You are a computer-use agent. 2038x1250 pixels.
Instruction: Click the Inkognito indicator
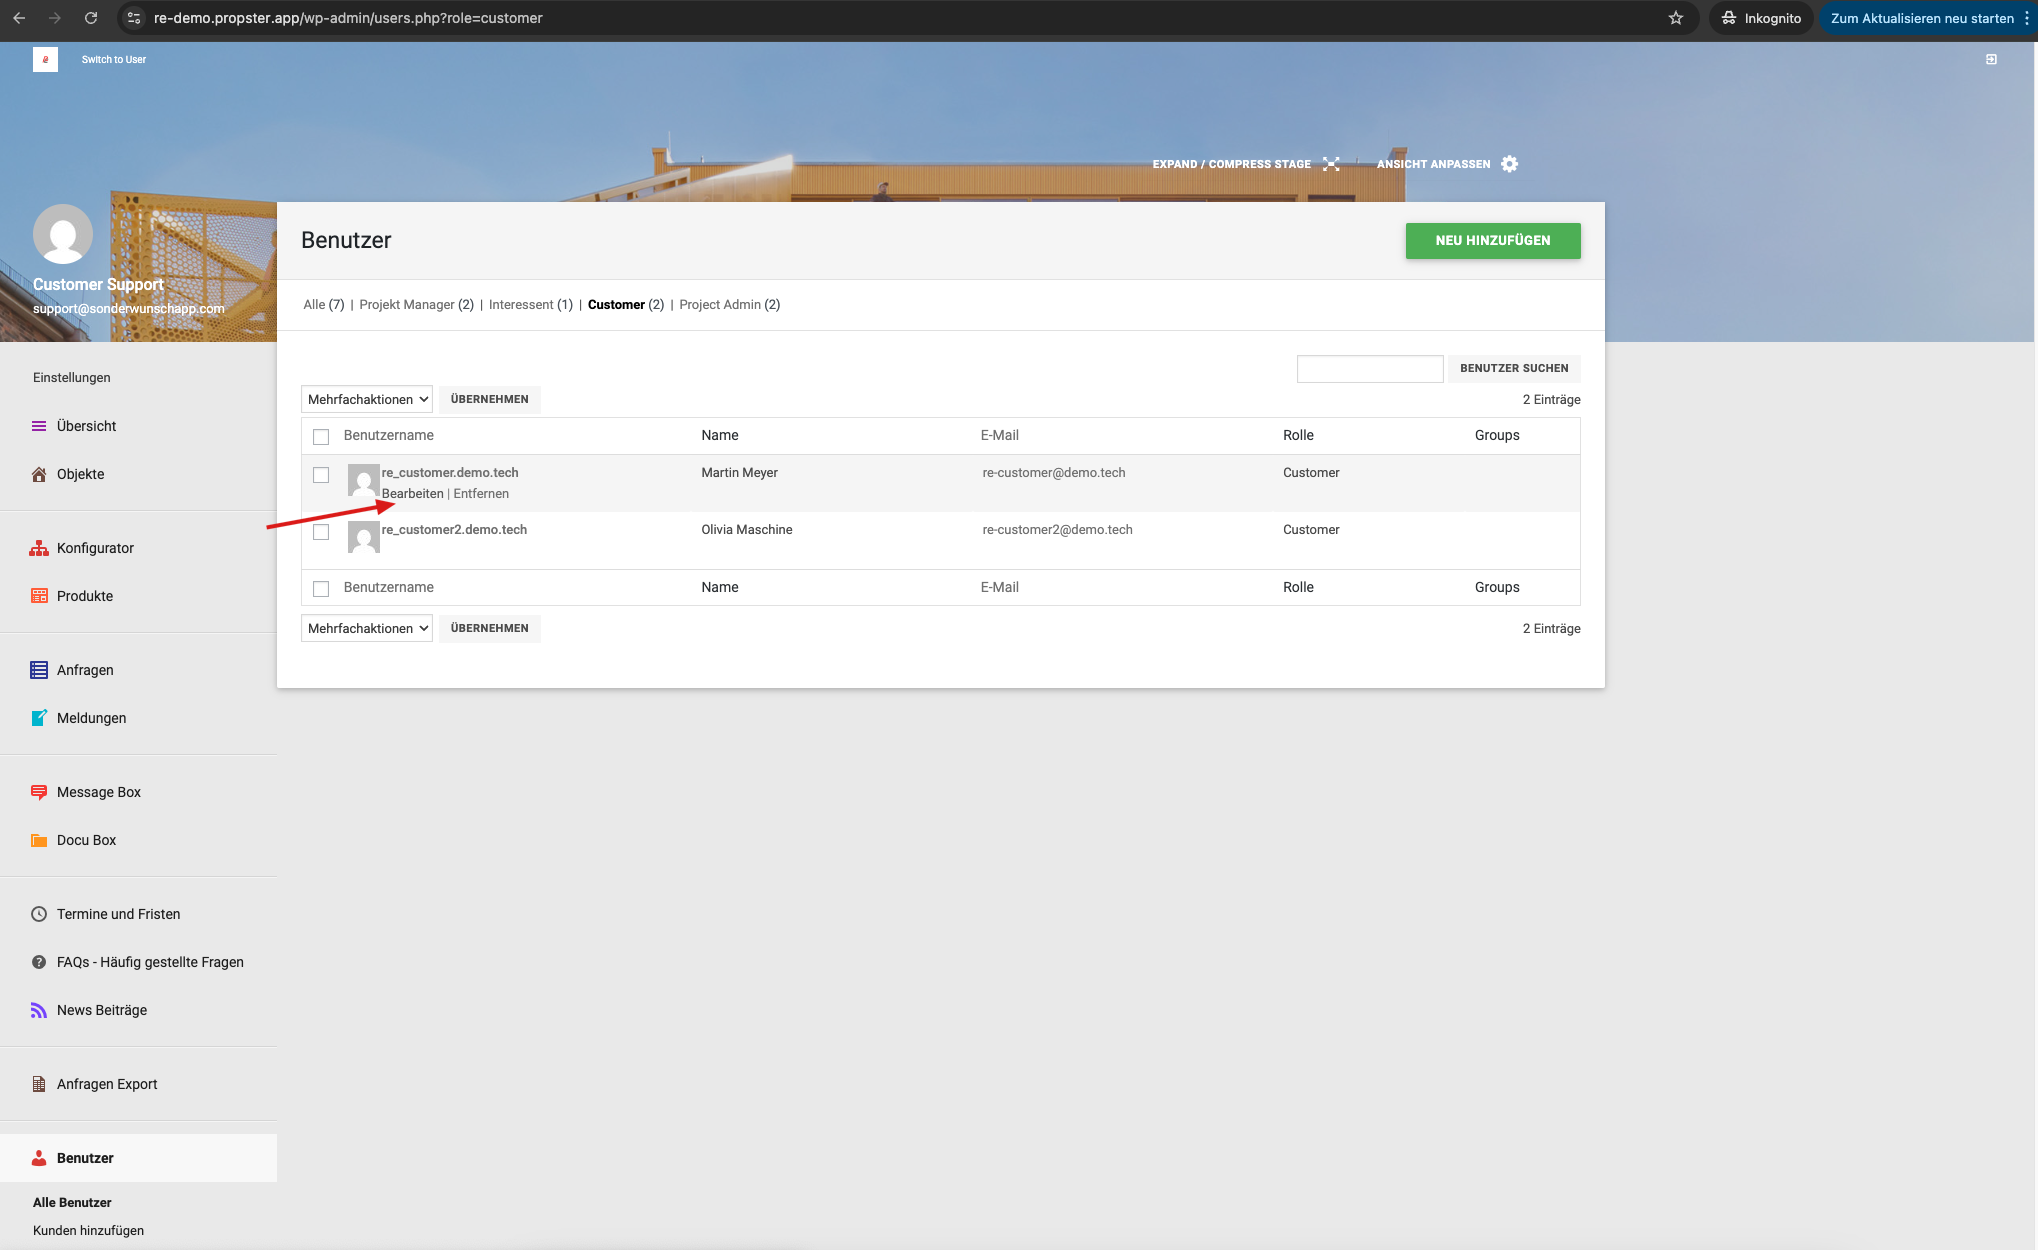(1762, 18)
